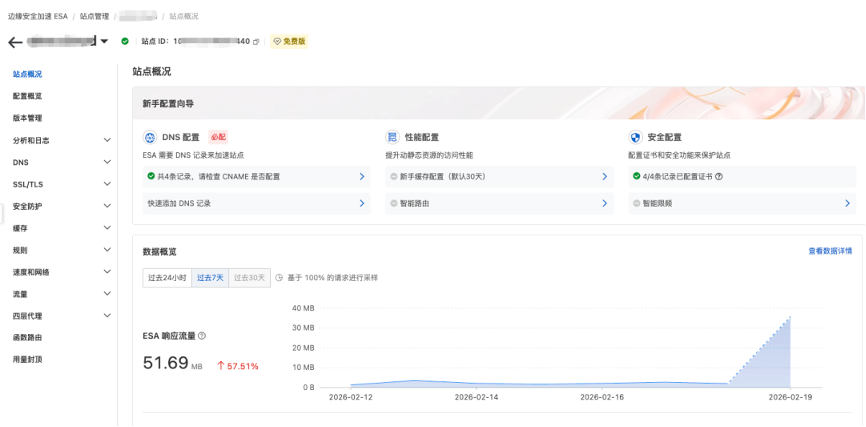Go to 站点管理 in the breadcrumb
Viewport: 866px width, 427px height.
96,17
